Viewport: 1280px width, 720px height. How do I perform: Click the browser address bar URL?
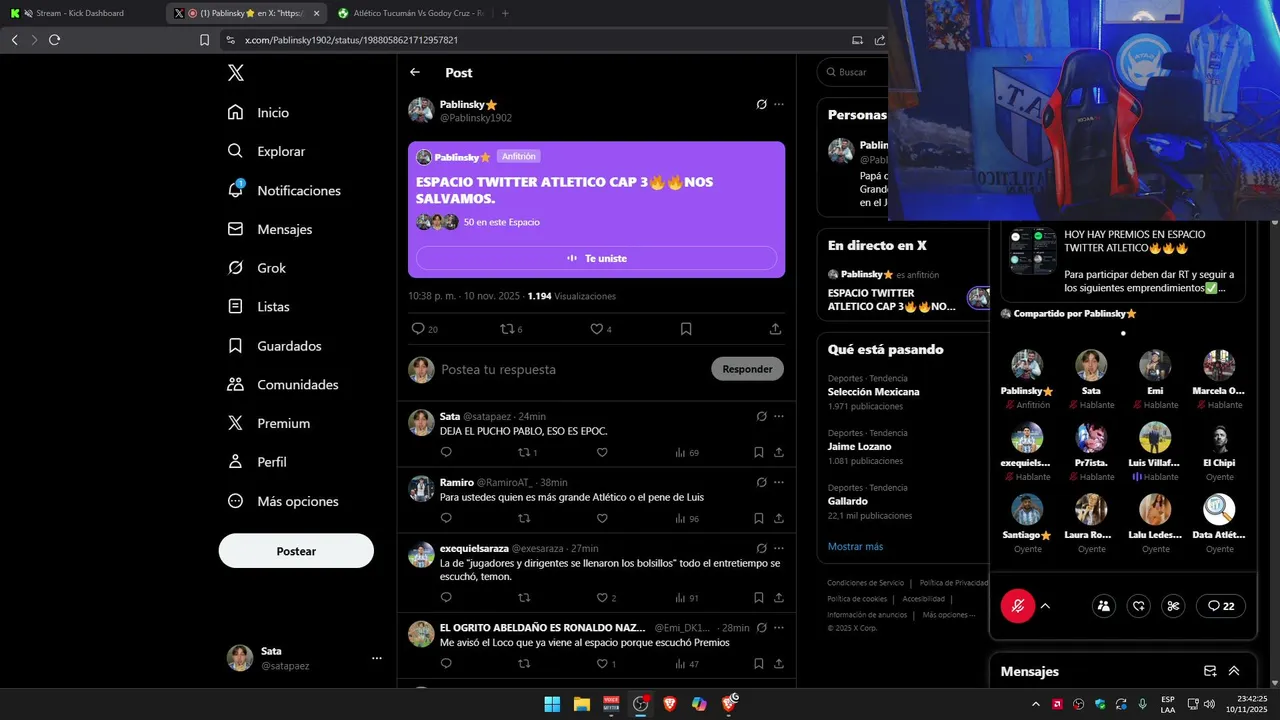tap(351, 40)
